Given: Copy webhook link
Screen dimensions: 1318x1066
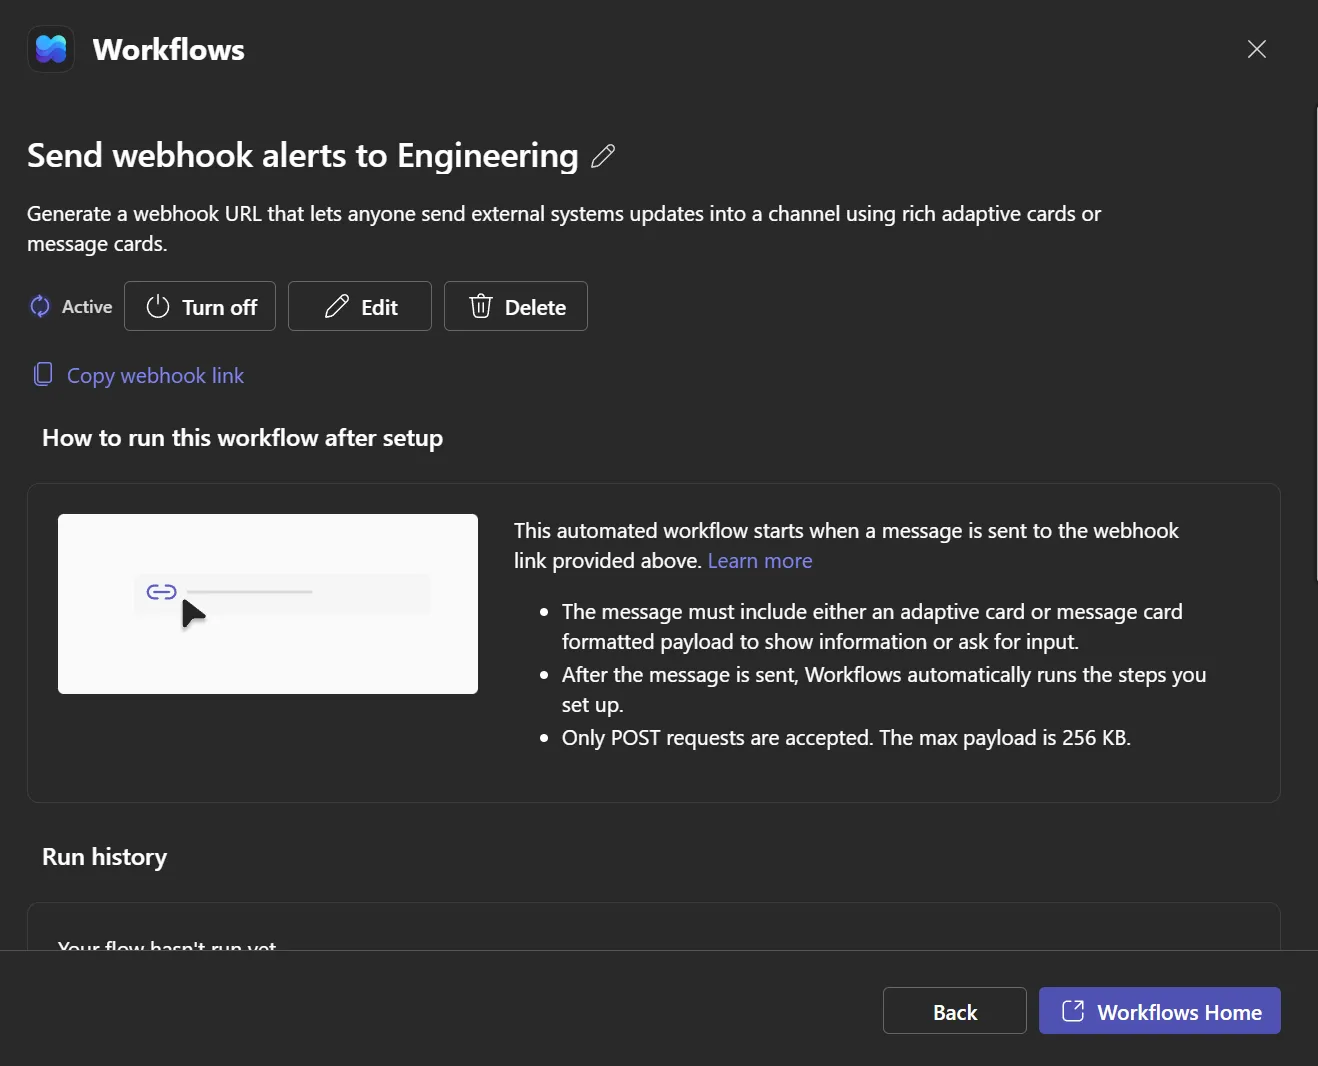Looking at the screenshot, I should (x=155, y=375).
